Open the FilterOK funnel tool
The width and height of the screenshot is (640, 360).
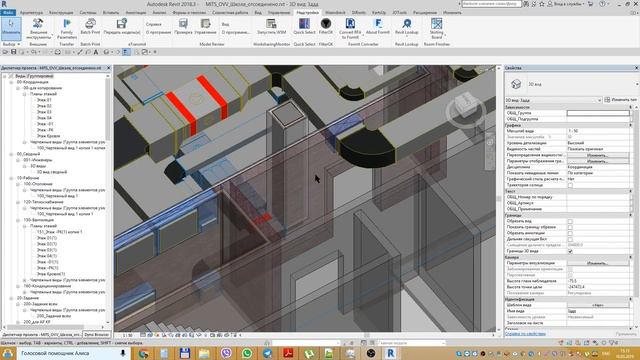[326, 27]
